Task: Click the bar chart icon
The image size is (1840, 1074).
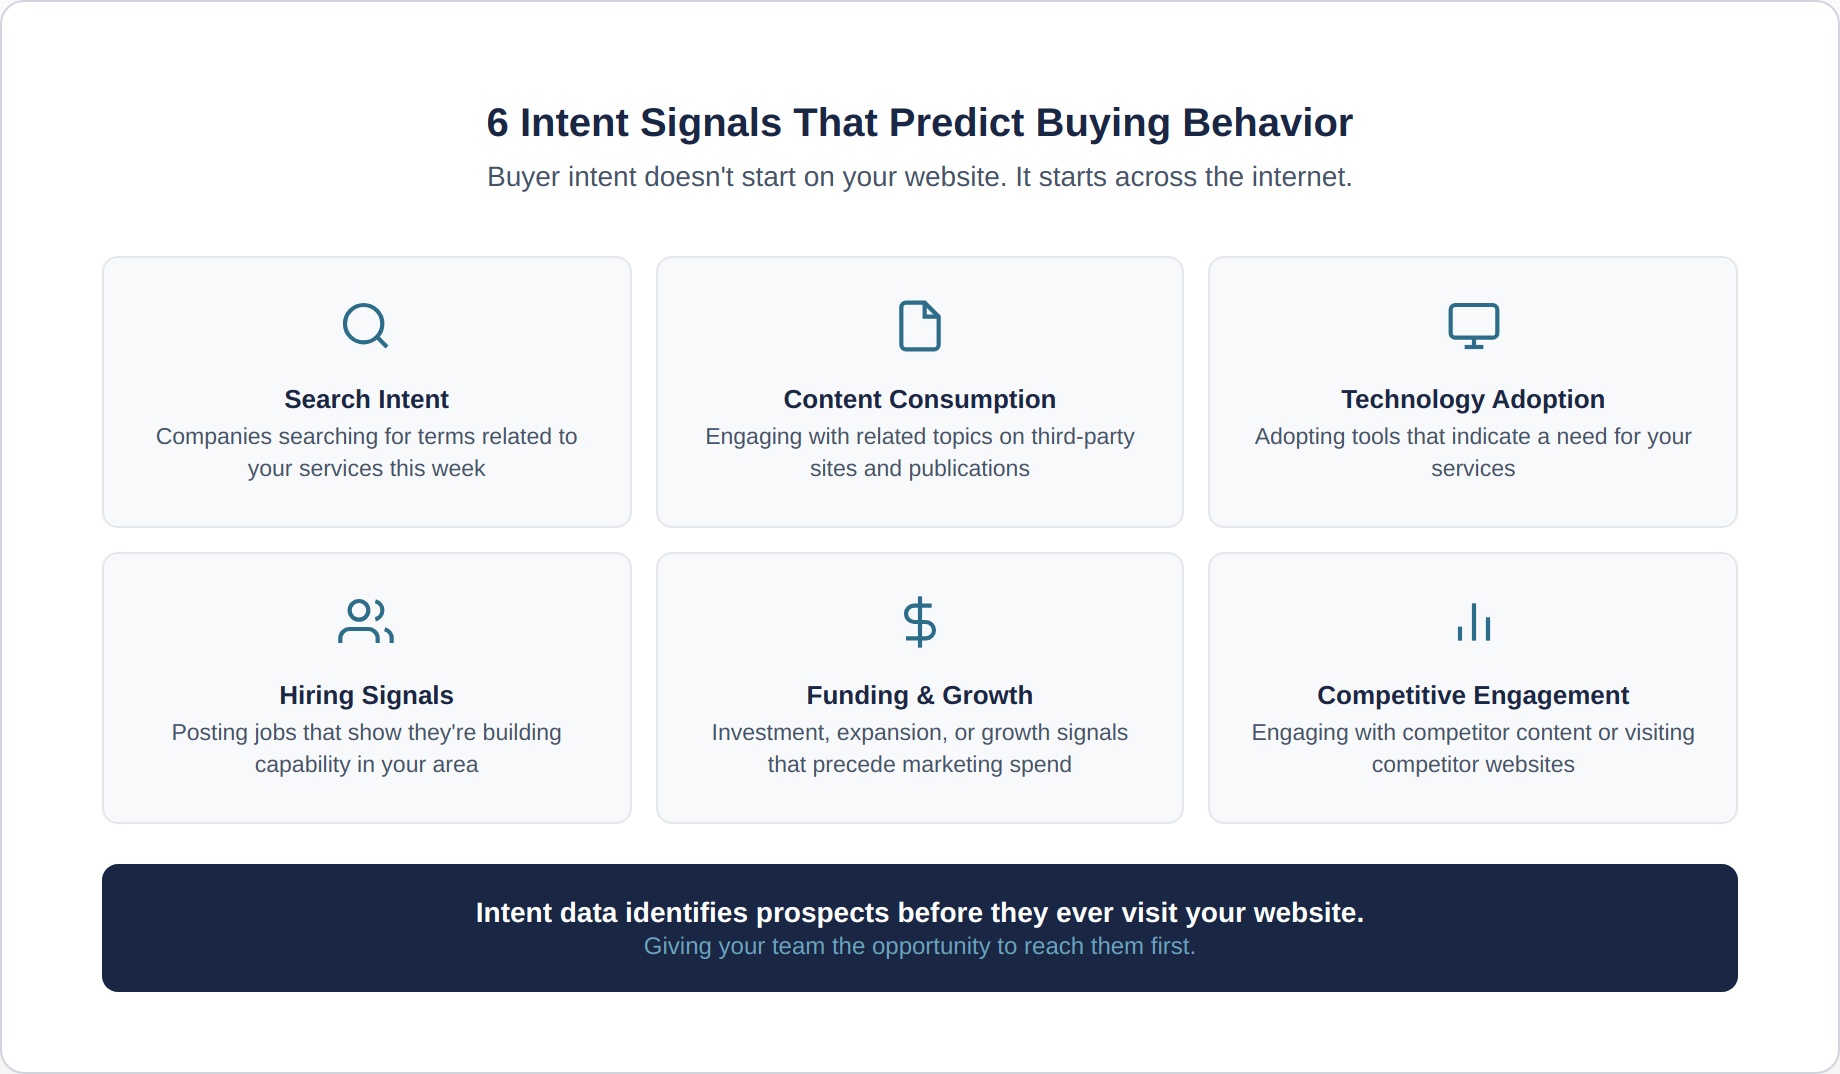Action: tap(1473, 622)
